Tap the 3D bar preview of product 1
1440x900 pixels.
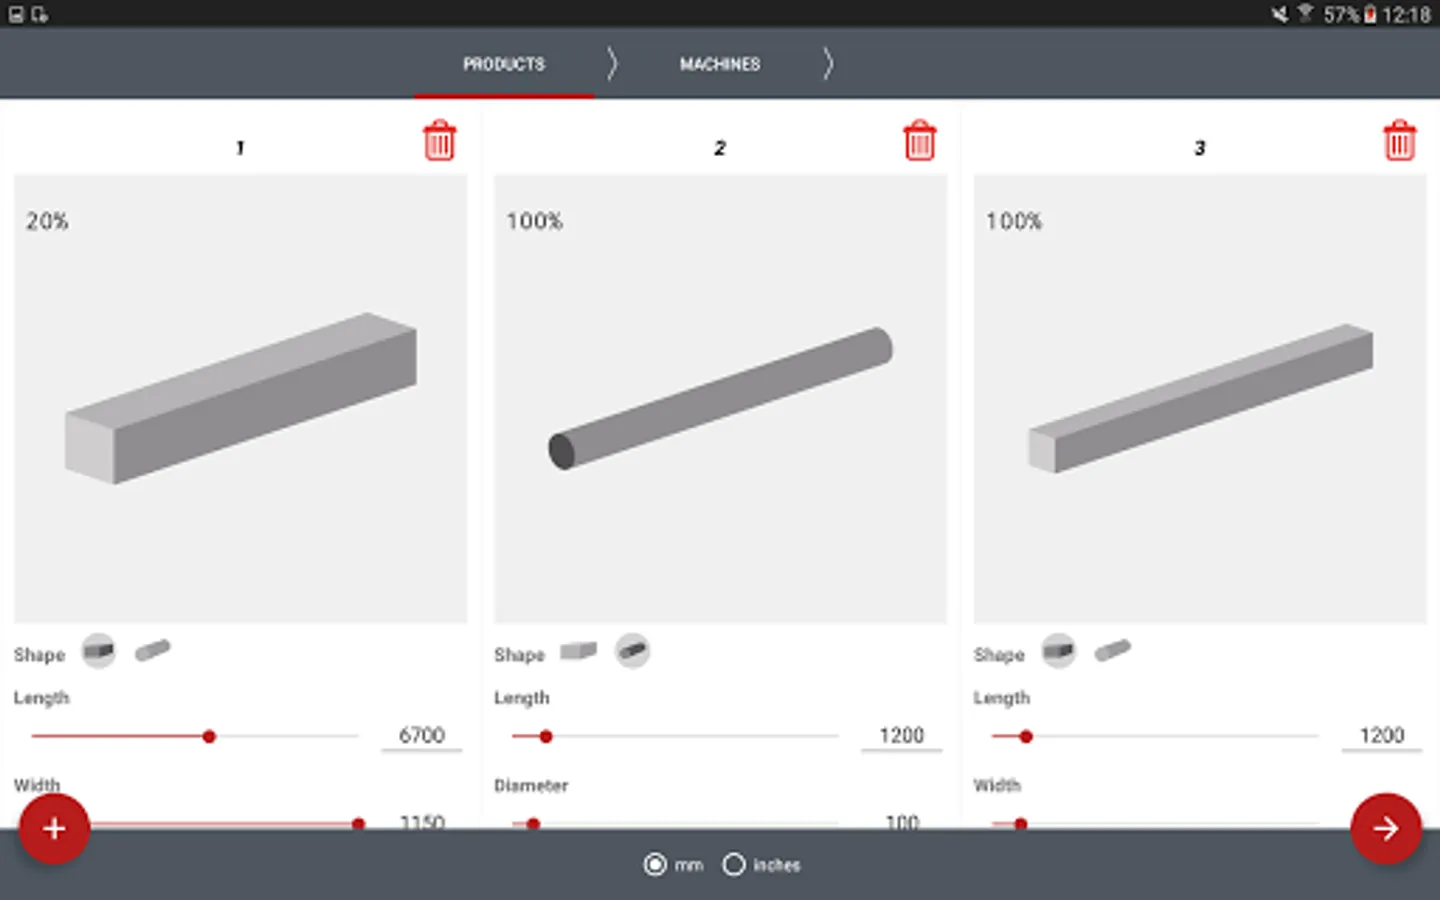coord(241,398)
